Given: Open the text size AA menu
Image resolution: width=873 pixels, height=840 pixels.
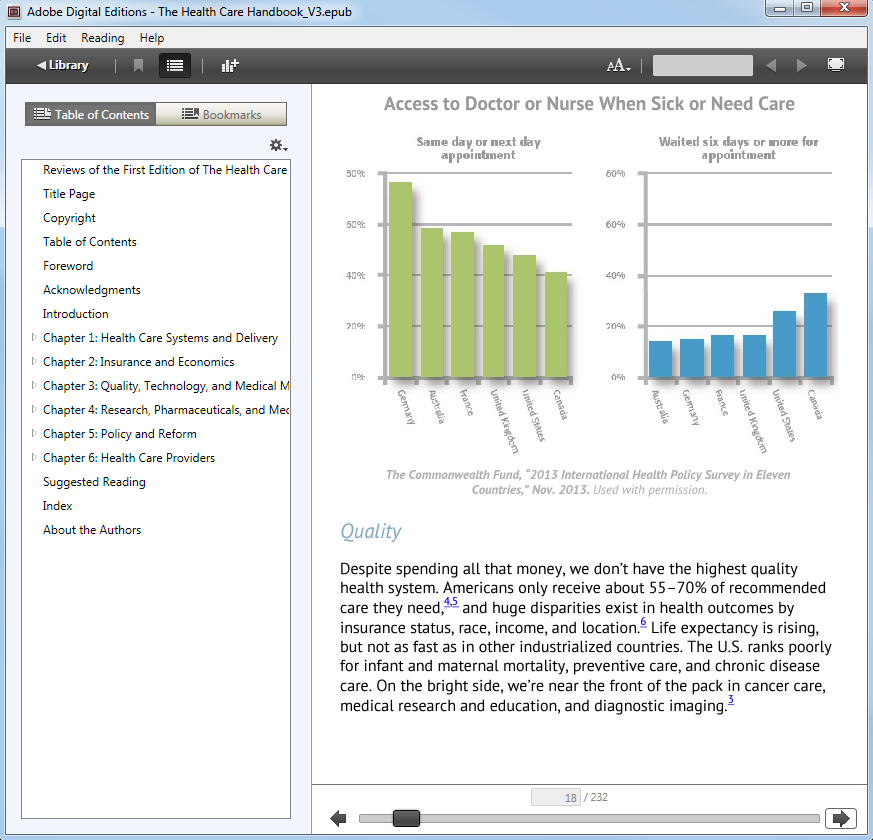Looking at the screenshot, I should (x=618, y=66).
